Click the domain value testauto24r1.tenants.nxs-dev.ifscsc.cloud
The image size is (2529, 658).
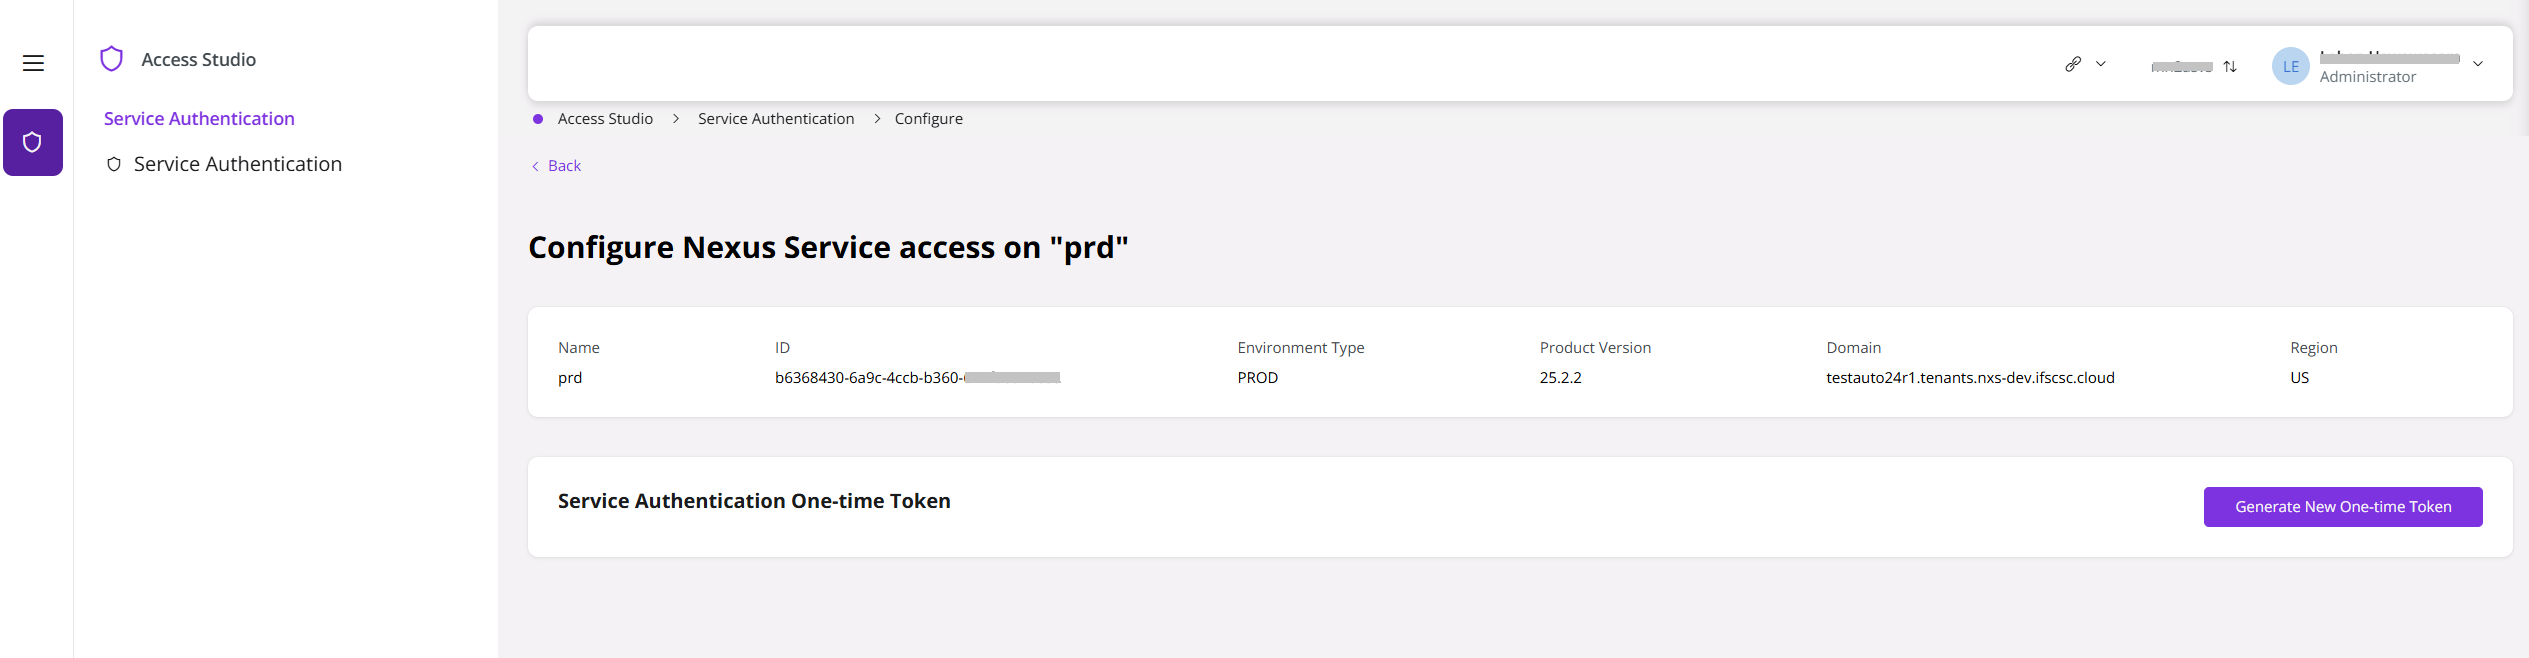(1970, 378)
